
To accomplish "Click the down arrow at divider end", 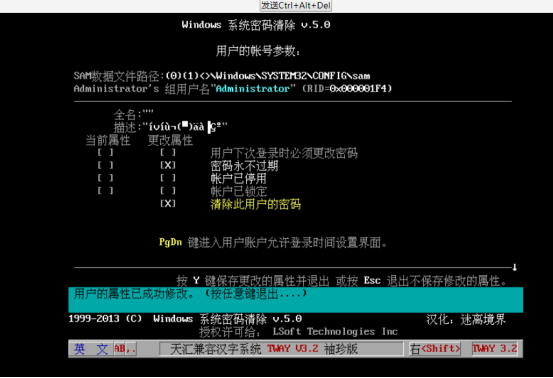I will point(515,267).
